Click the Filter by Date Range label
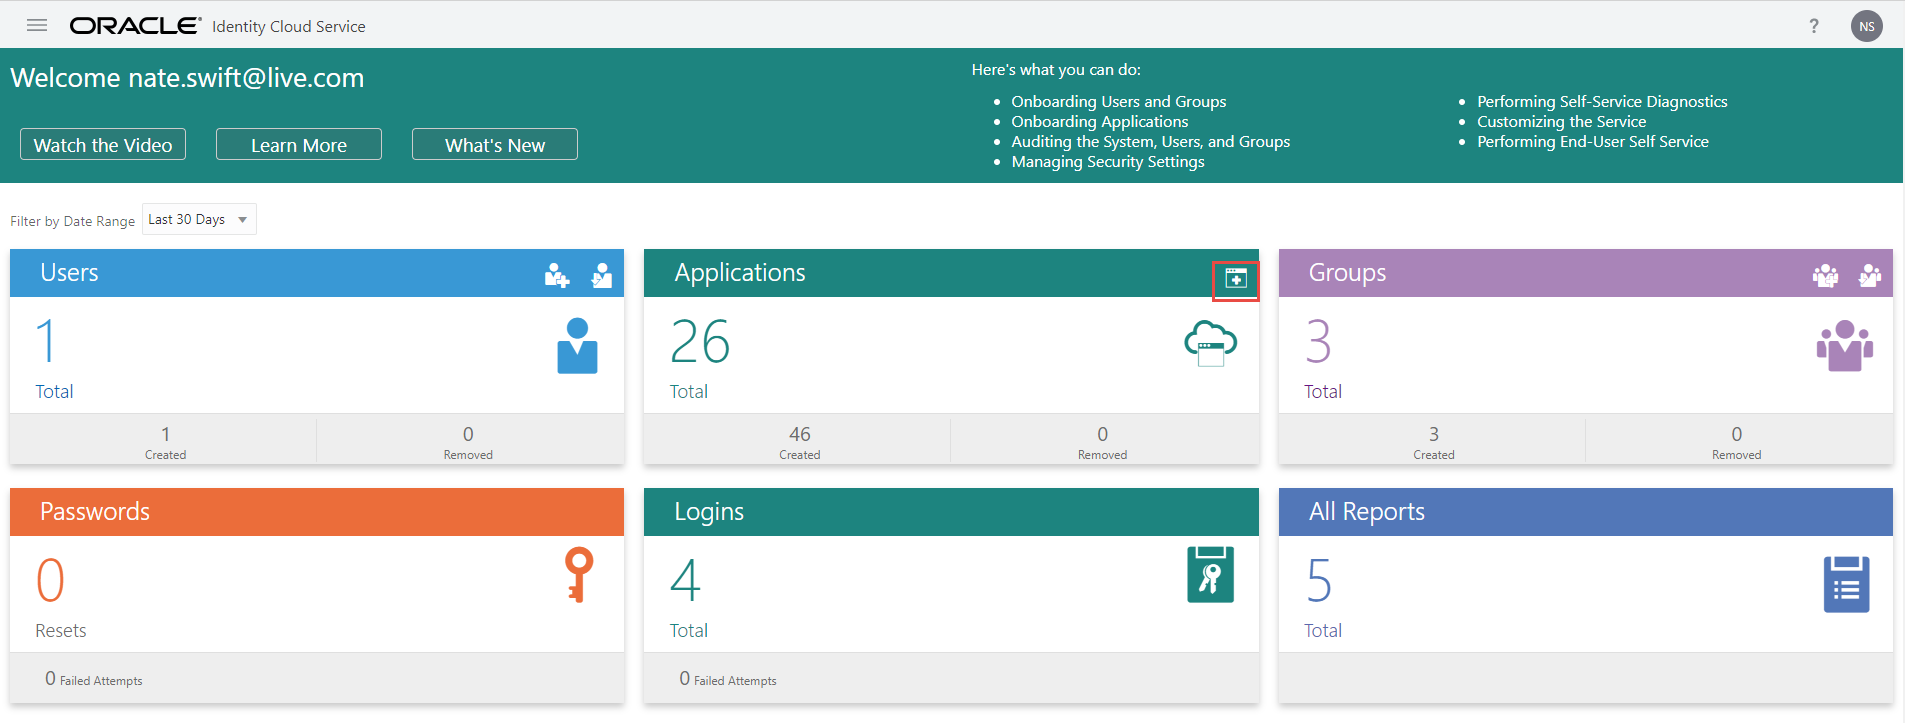1905x723 pixels. point(72,221)
